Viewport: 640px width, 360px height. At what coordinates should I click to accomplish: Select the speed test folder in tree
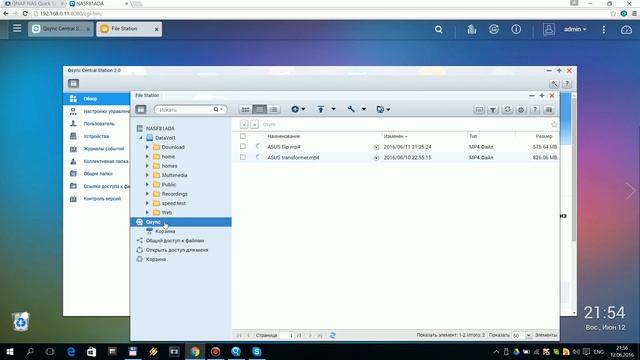click(173, 203)
